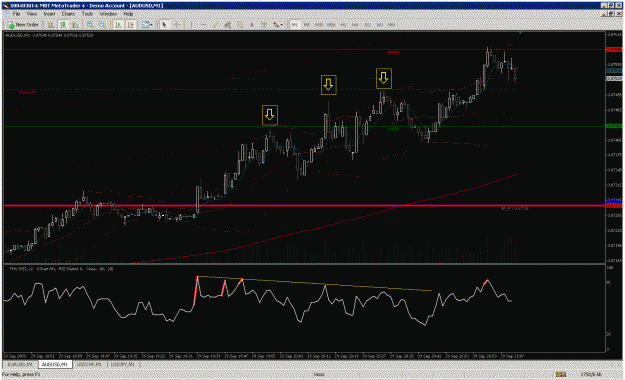Set timeframe to M5
The image size is (625, 380).
(x=307, y=25)
